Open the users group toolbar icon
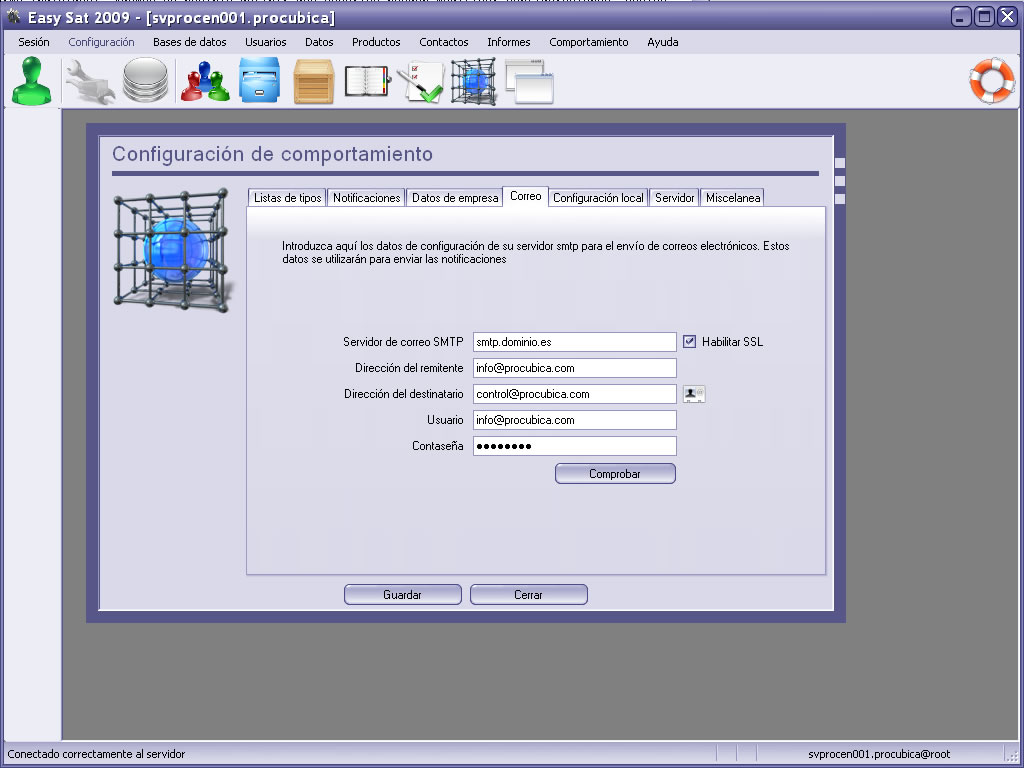The width and height of the screenshot is (1024, 768). [x=205, y=81]
